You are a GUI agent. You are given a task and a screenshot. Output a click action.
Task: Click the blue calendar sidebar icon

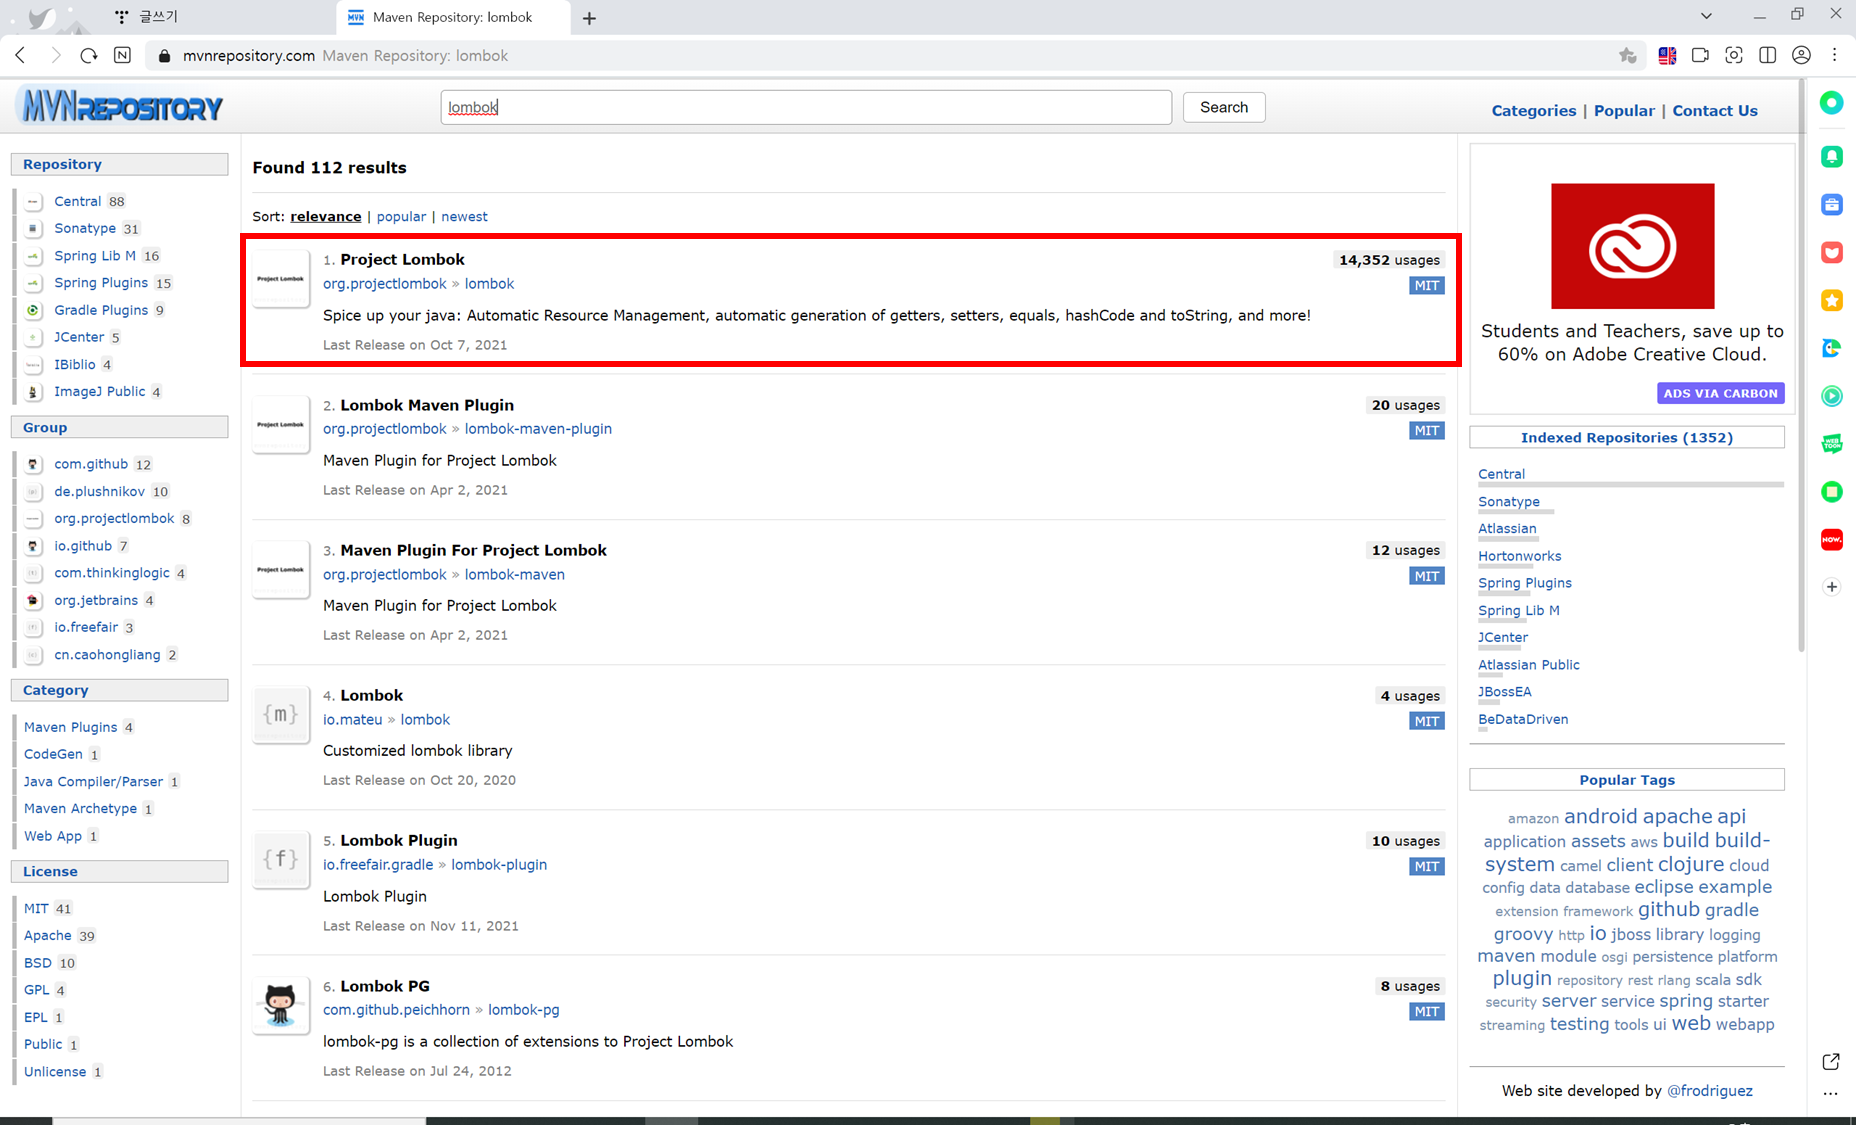coord(1831,205)
